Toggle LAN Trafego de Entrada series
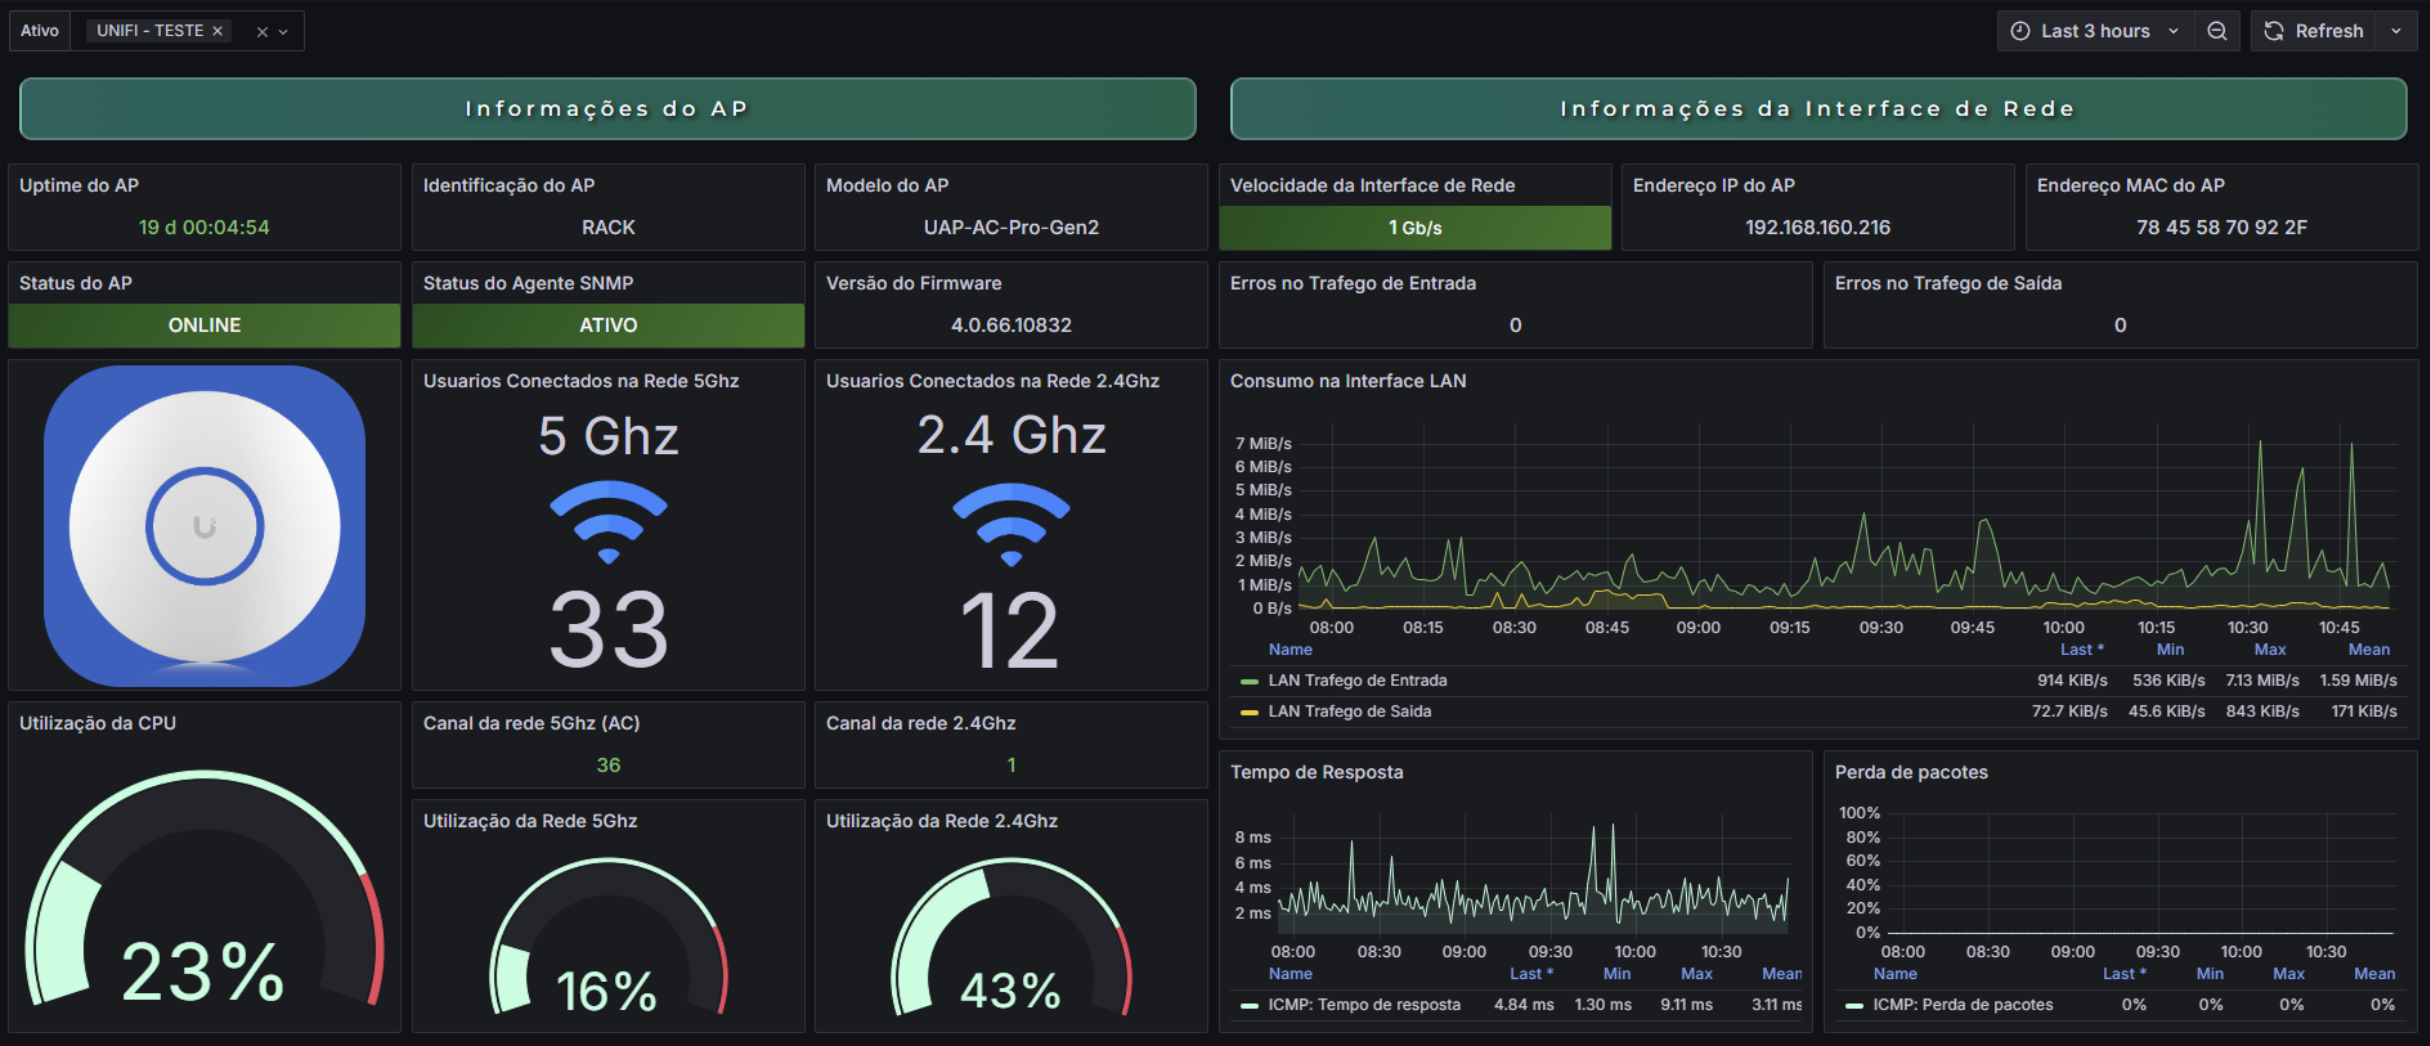 [1357, 681]
